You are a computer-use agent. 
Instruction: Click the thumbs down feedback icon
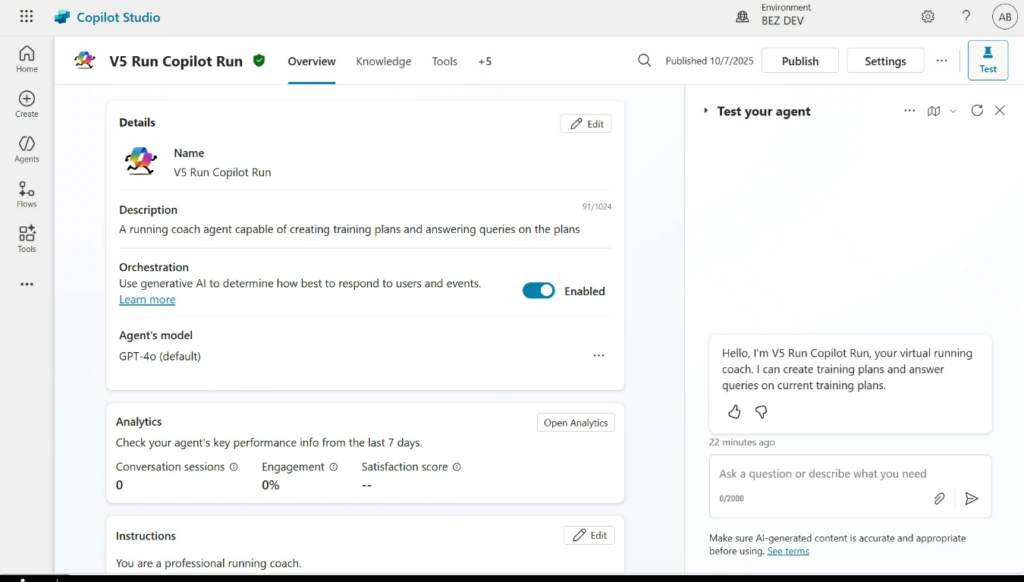(761, 412)
